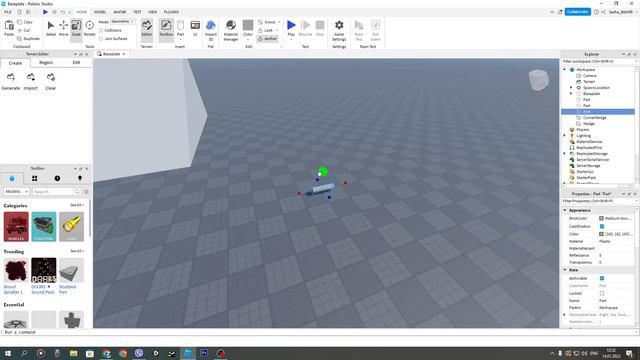The image size is (640, 360).
Task: Activate the Rotate tool
Action: tap(89, 29)
